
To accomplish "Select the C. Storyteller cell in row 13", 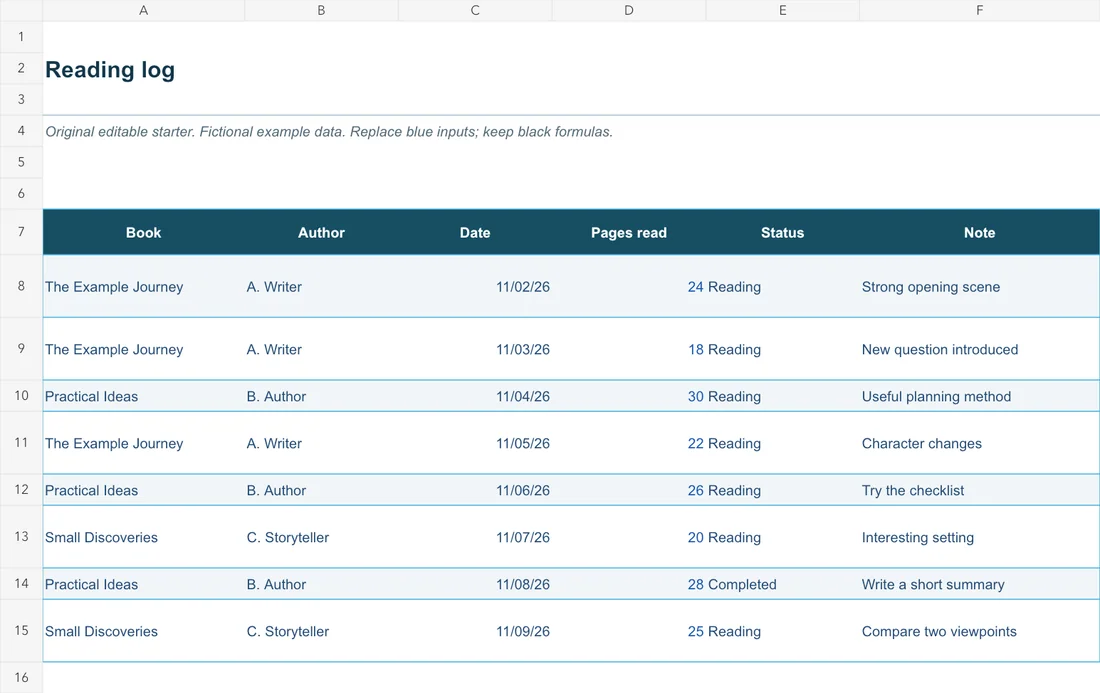I will (321, 537).
